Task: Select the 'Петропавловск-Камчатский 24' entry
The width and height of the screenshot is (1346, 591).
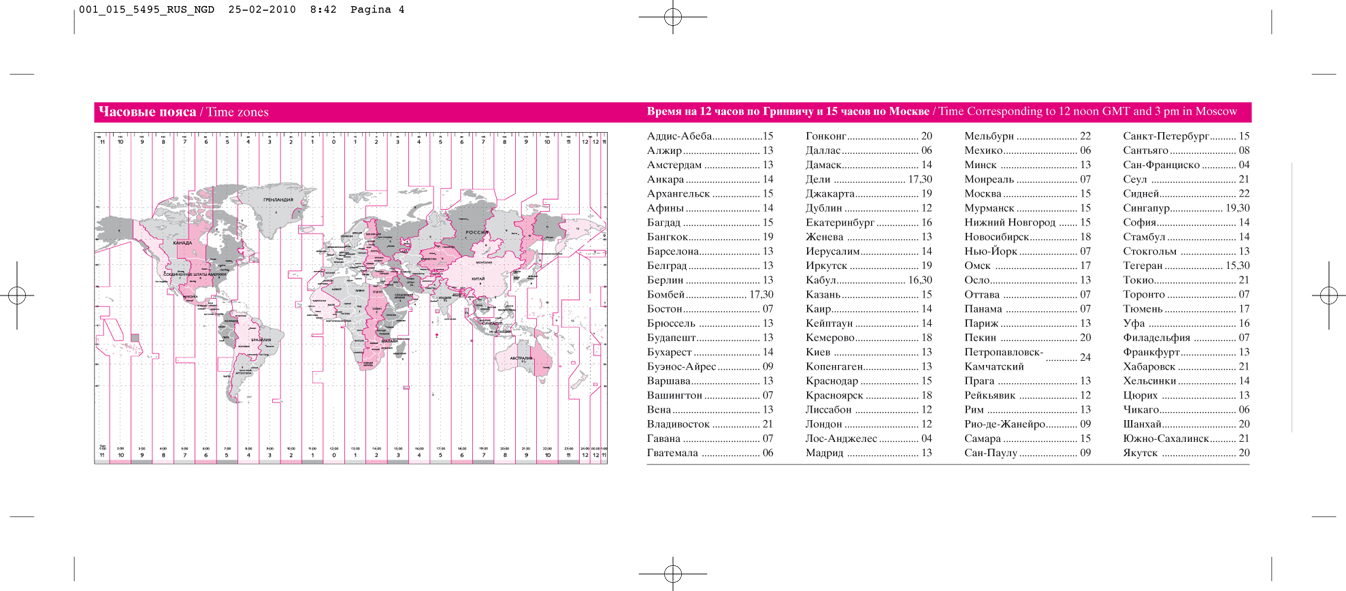Action: [x=1028, y=360]
